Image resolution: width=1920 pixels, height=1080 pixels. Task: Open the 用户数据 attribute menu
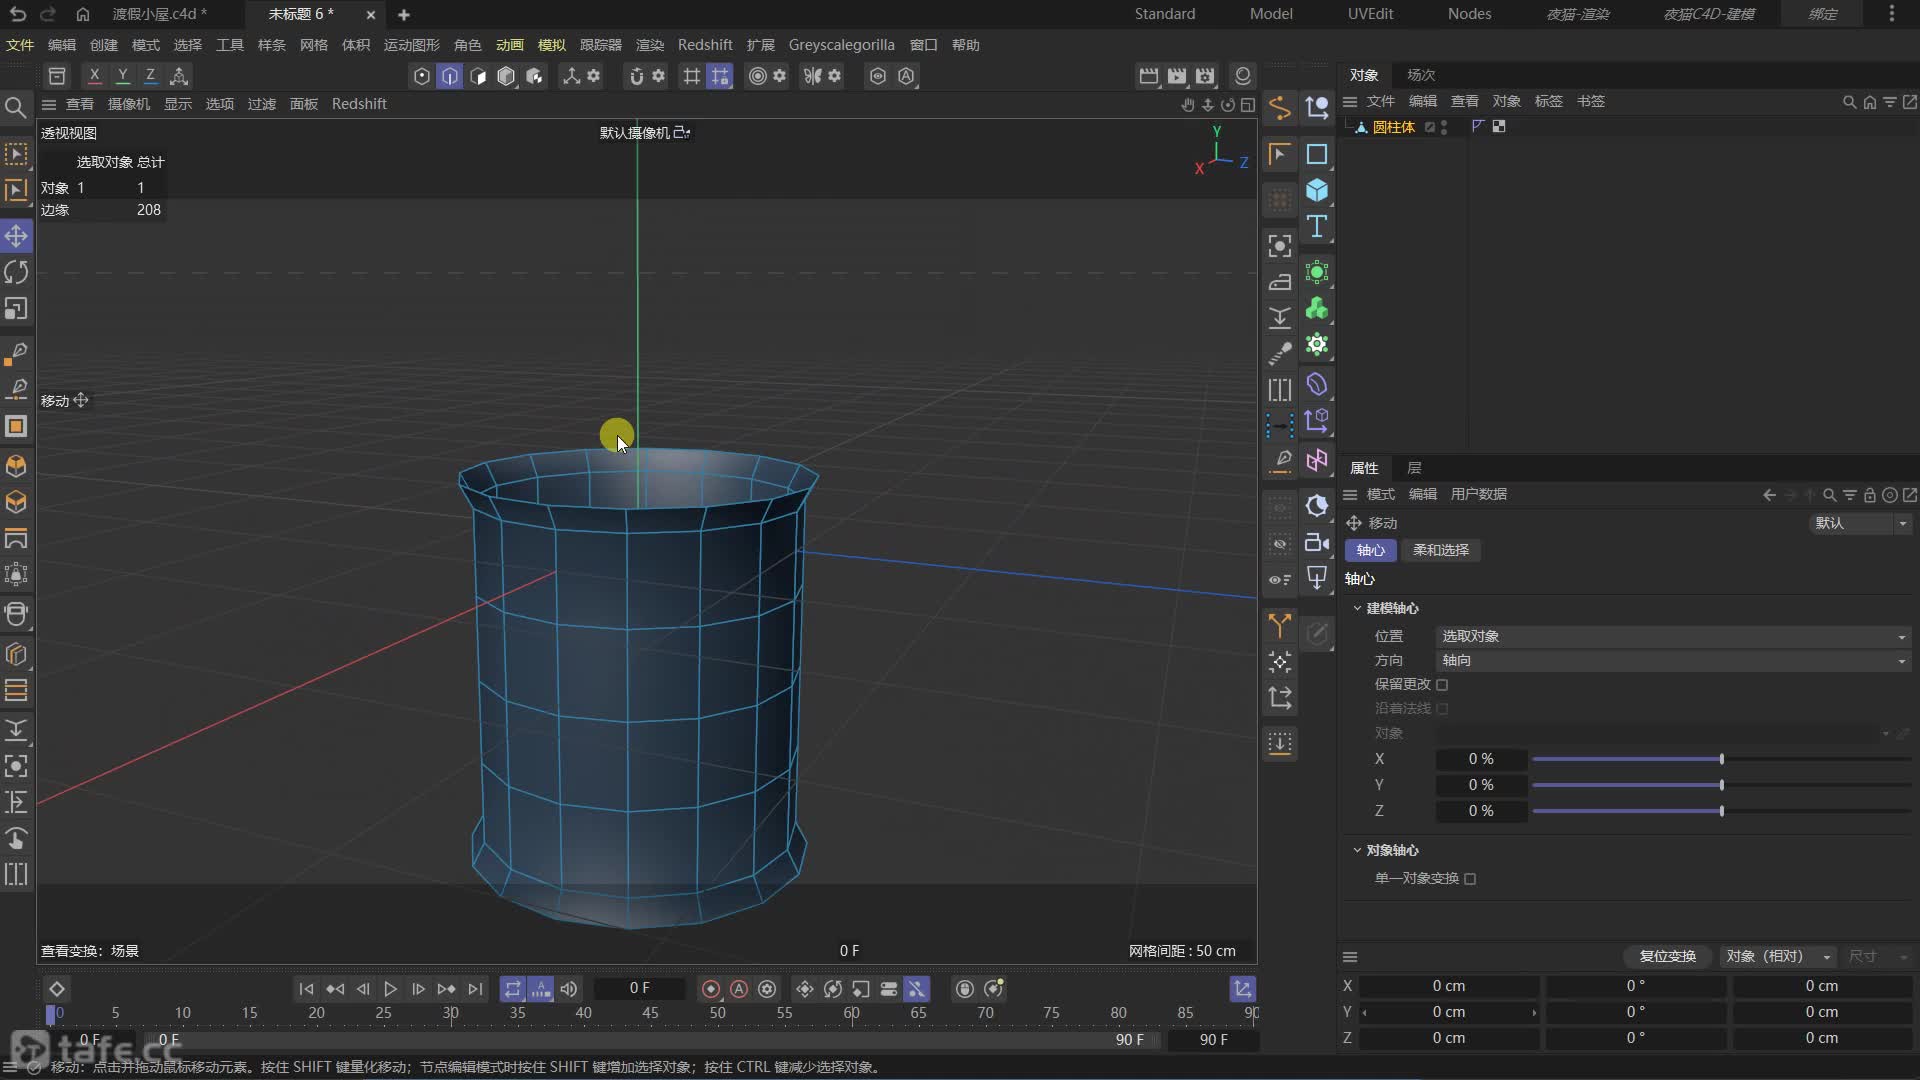(1478, 494)
